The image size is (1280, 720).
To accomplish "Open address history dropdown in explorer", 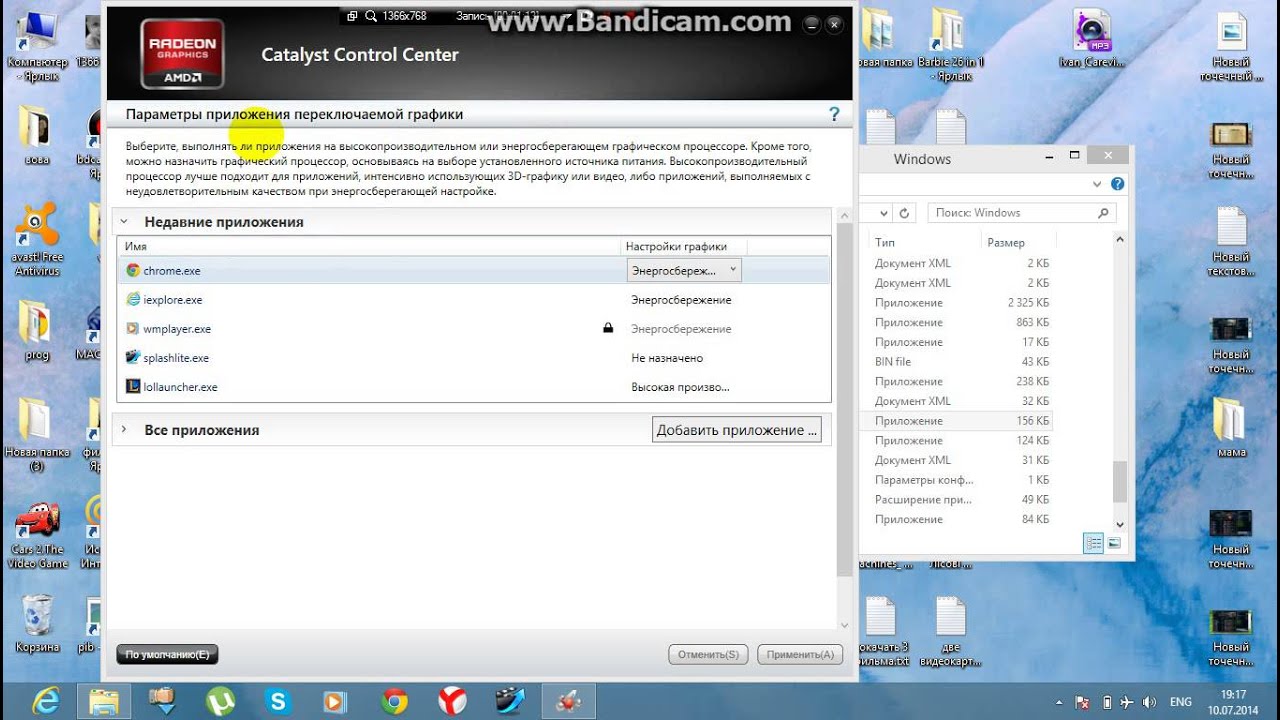I will (x=883, y=213).
